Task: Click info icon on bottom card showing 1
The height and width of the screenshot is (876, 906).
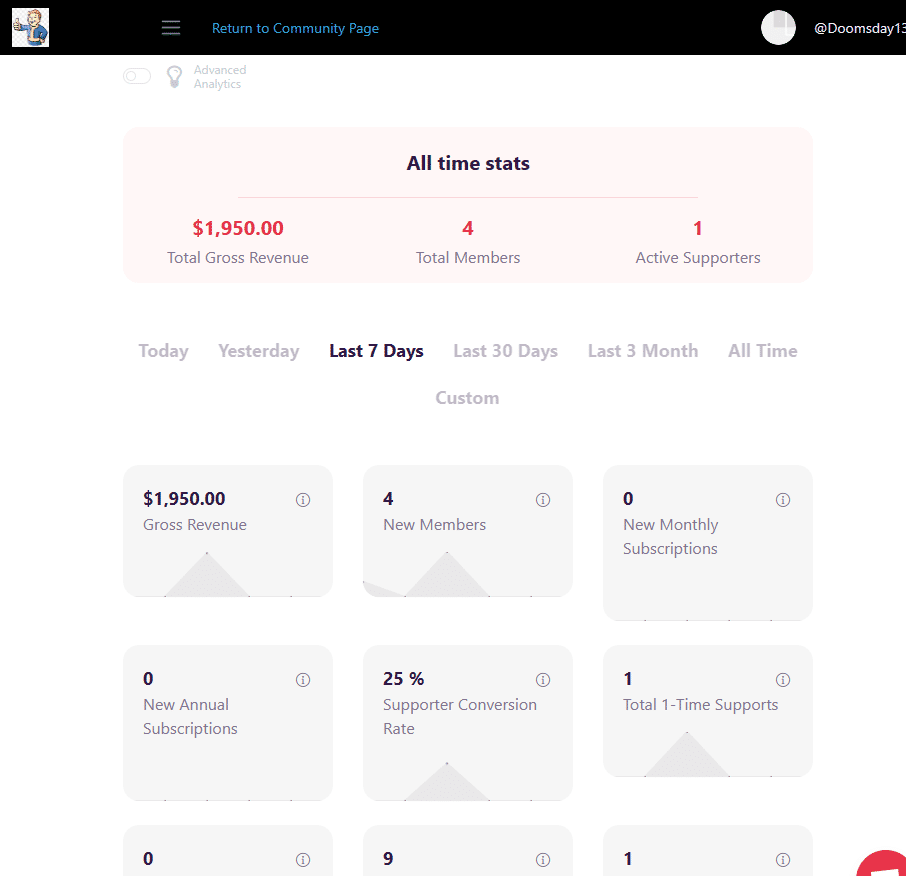Action: 783,860
